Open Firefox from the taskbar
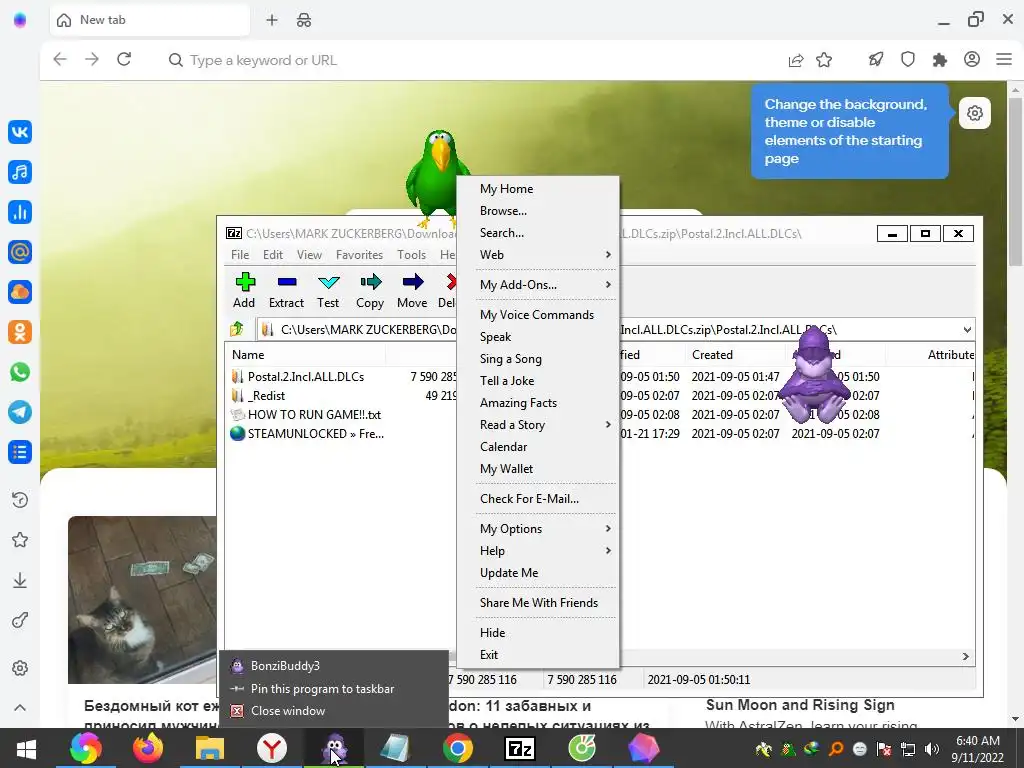This screenshot has height=768, width=1024. pyautogui.click(x=148, y=748)
